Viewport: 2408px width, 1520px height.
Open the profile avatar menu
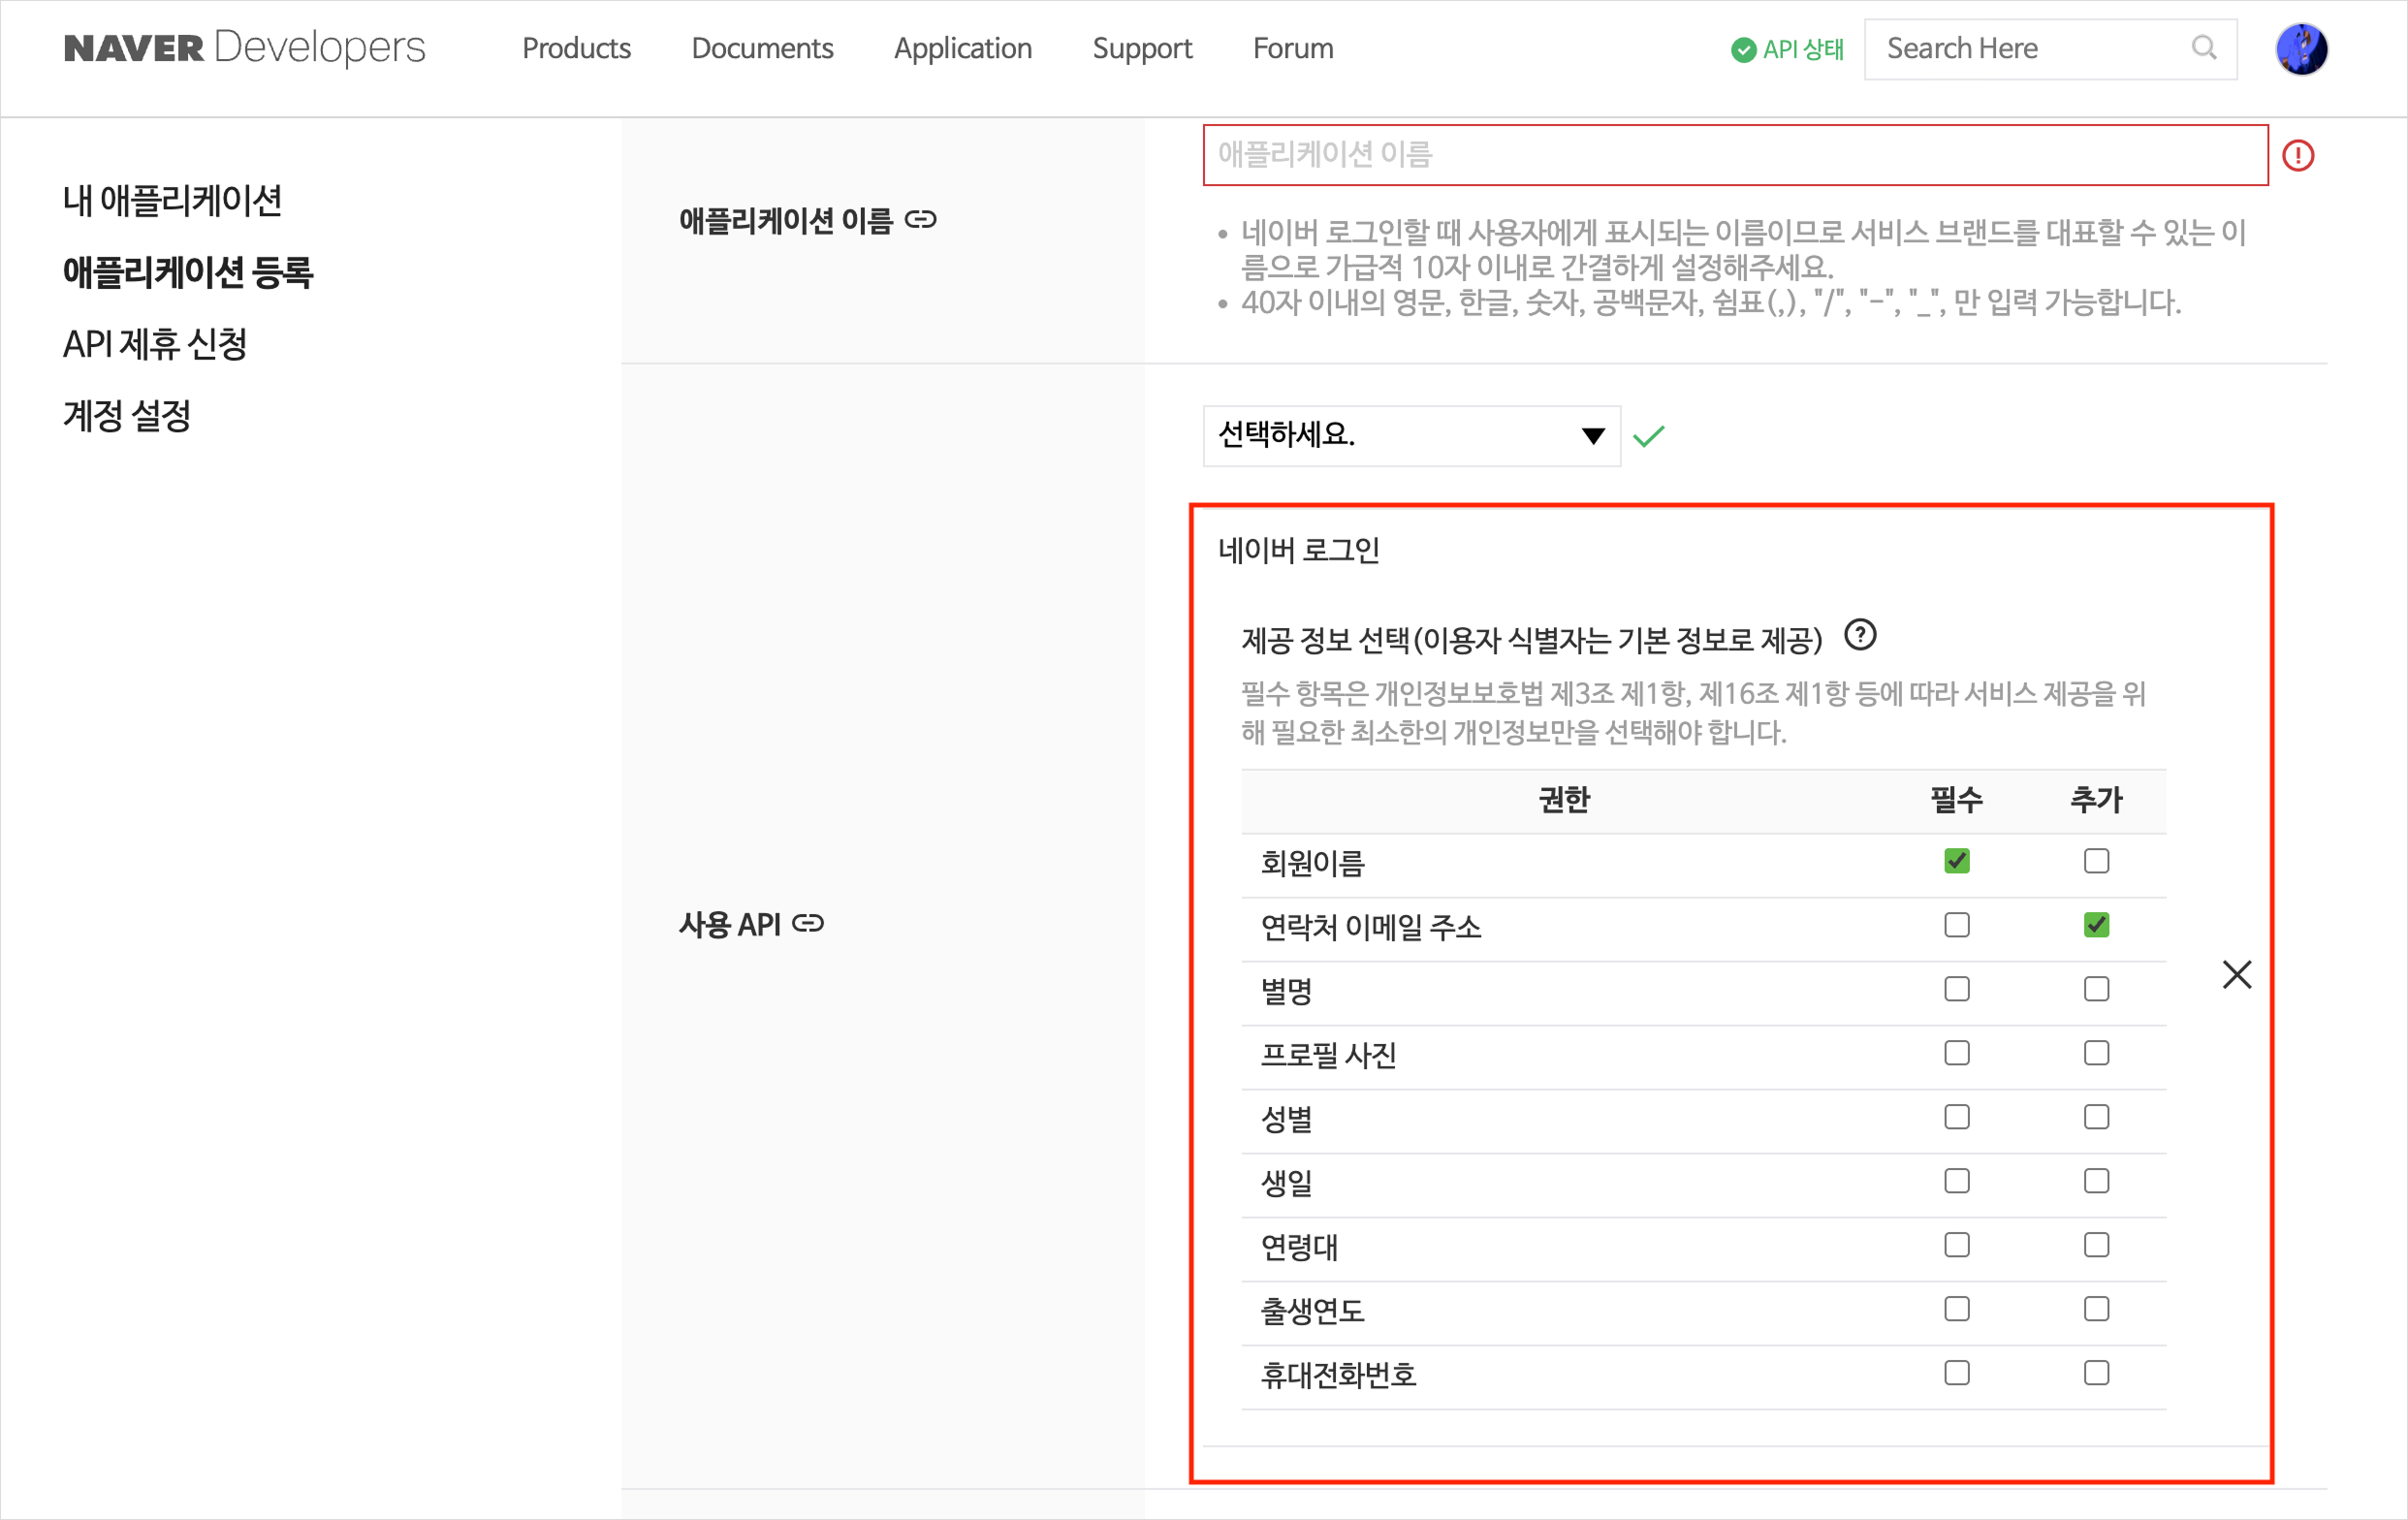(x=2302, y=48)
